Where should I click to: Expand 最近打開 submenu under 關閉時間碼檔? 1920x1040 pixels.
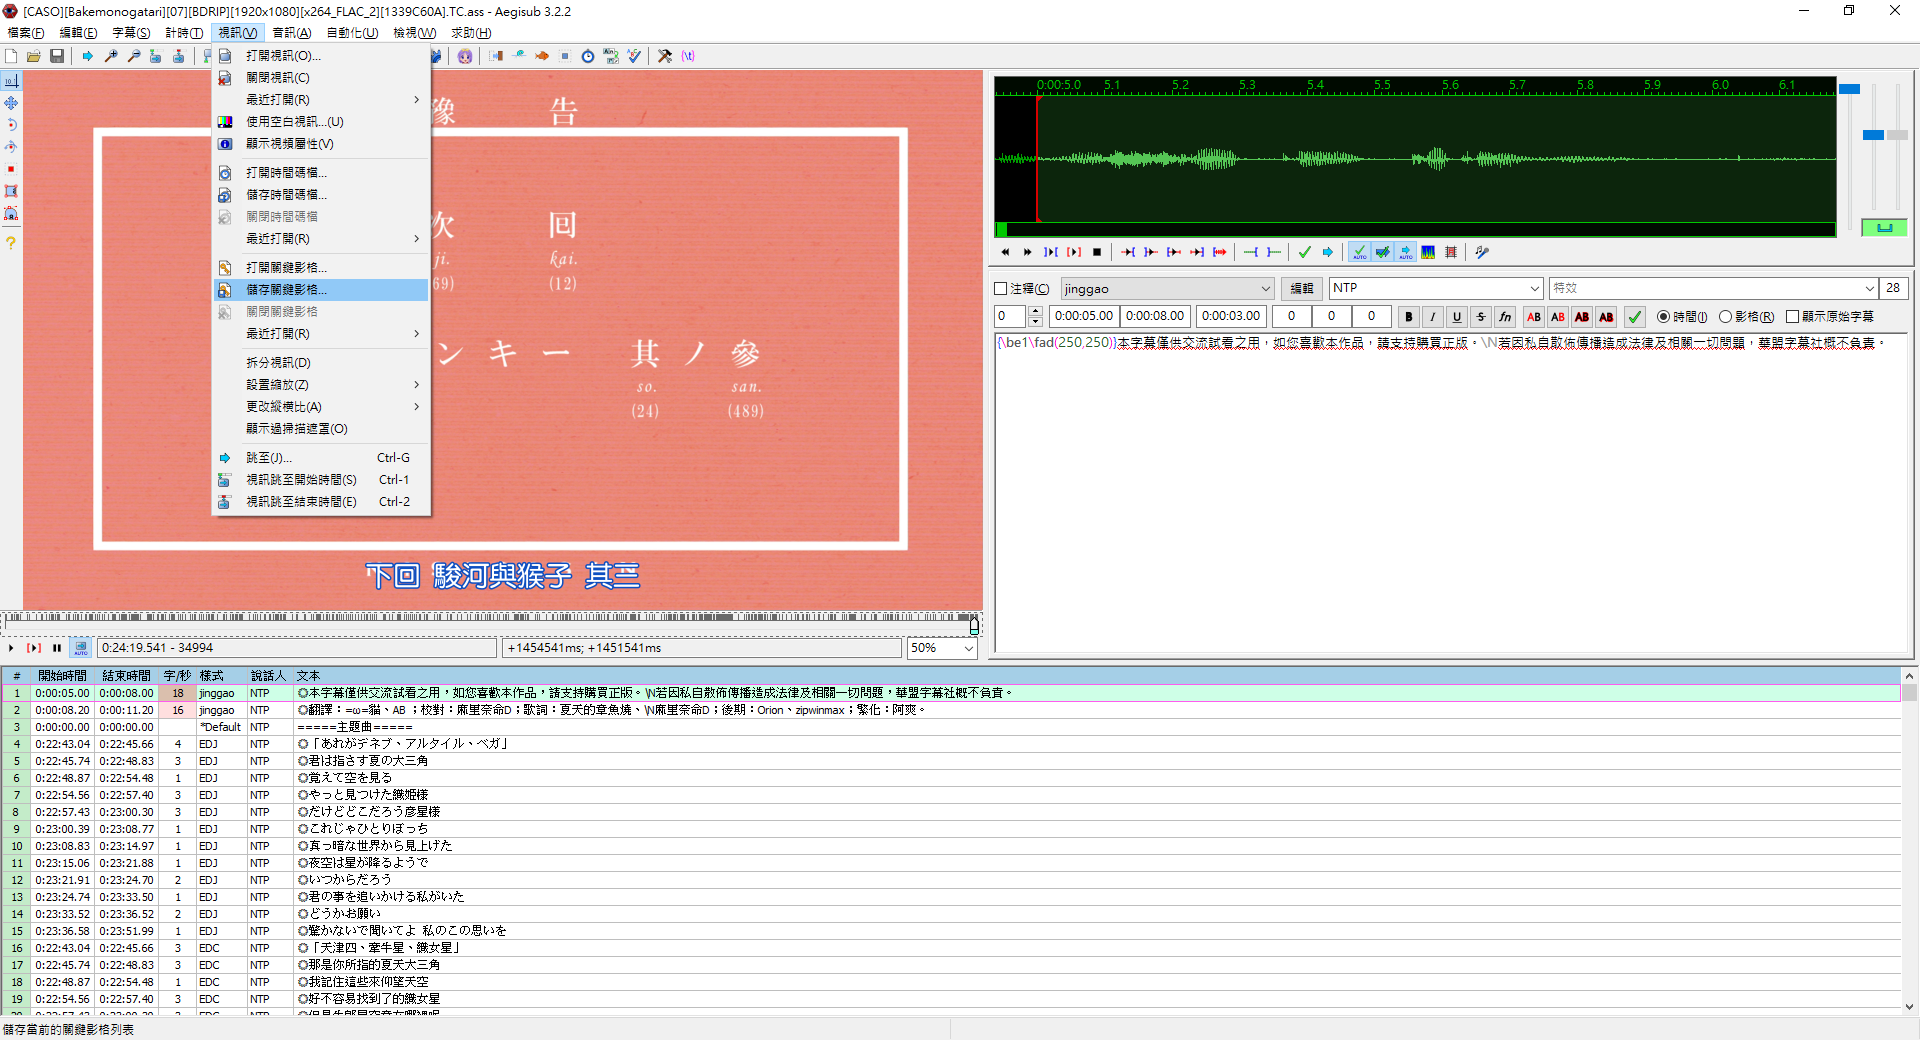click(321, 239)
